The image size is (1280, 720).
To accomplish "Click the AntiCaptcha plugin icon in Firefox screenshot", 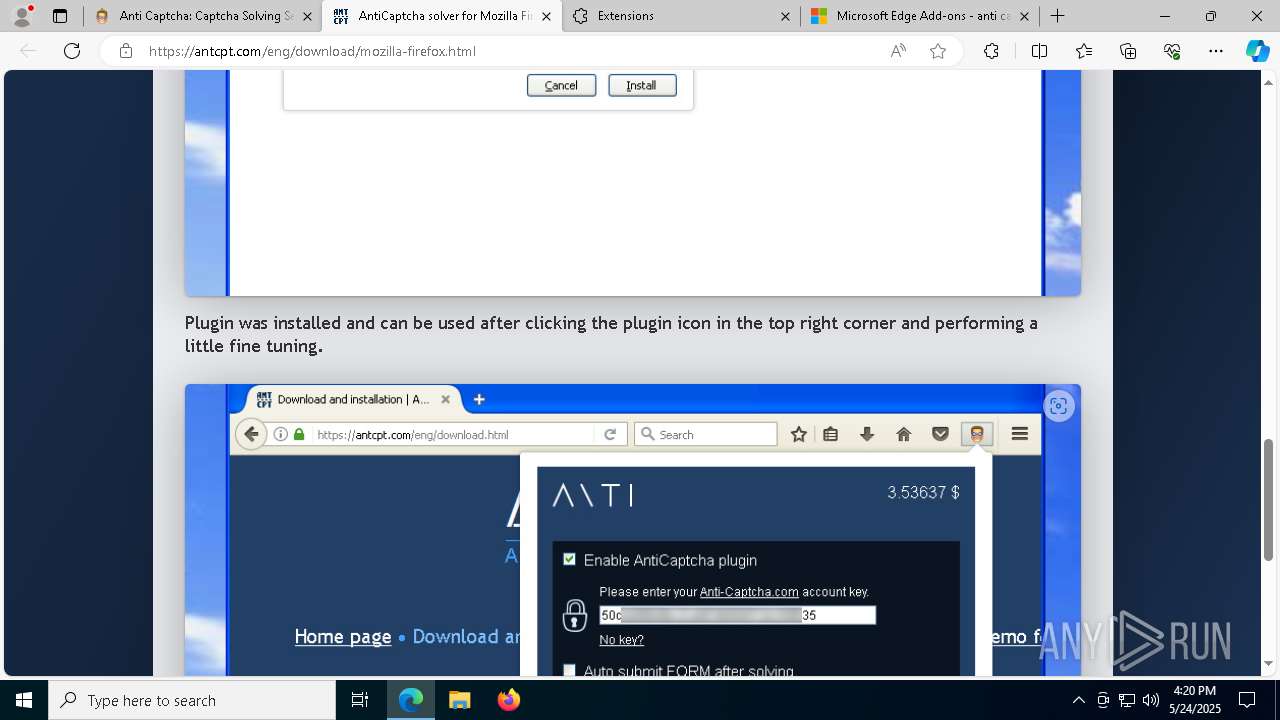I will point(977,434).
